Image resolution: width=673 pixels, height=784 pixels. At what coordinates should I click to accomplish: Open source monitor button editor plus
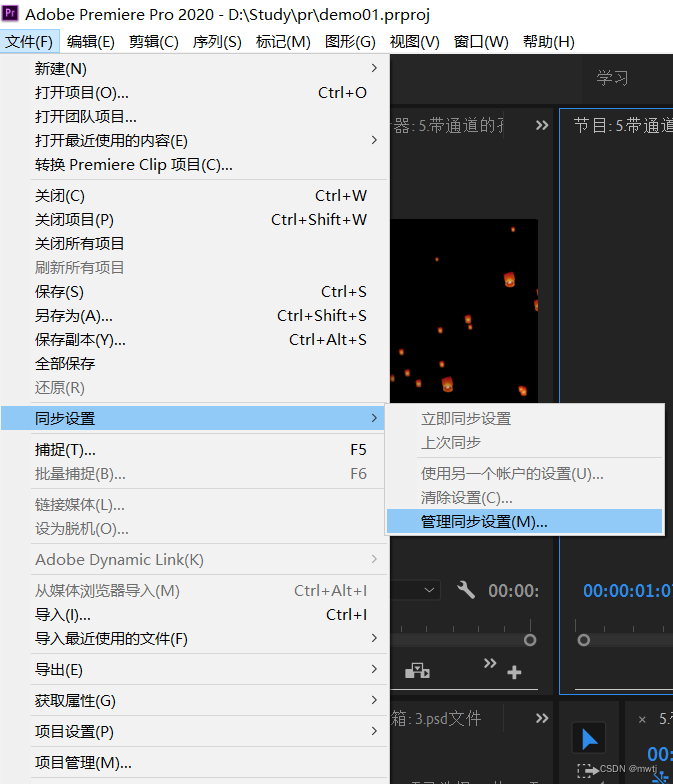(x=514, y=672)
